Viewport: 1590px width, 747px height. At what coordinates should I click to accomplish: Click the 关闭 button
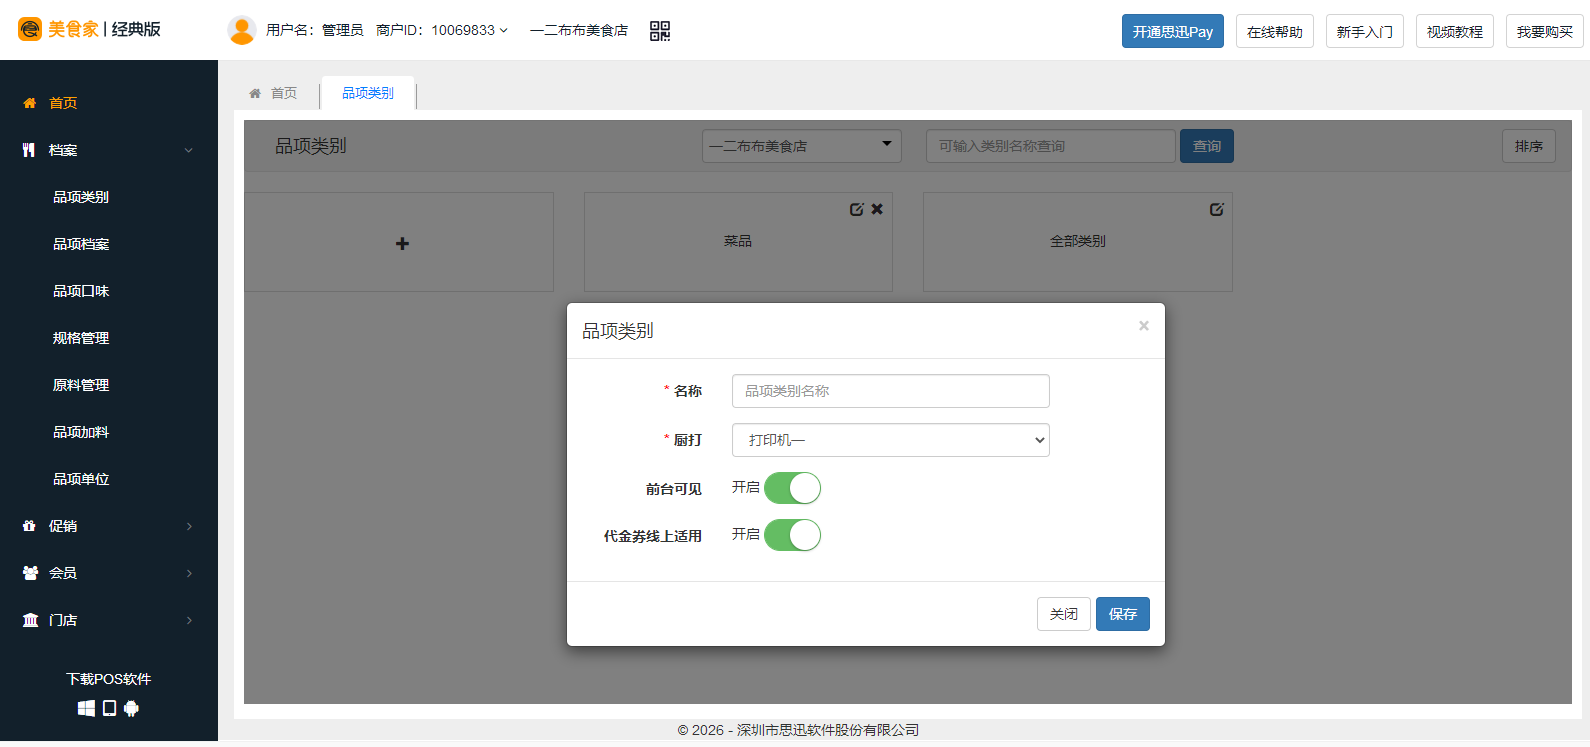[x=1064, y=614]
